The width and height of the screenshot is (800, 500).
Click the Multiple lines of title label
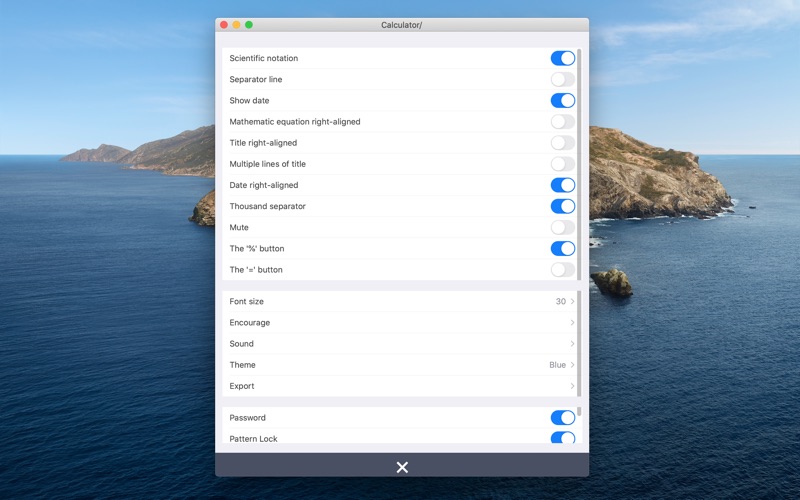(x=267, y=164)
